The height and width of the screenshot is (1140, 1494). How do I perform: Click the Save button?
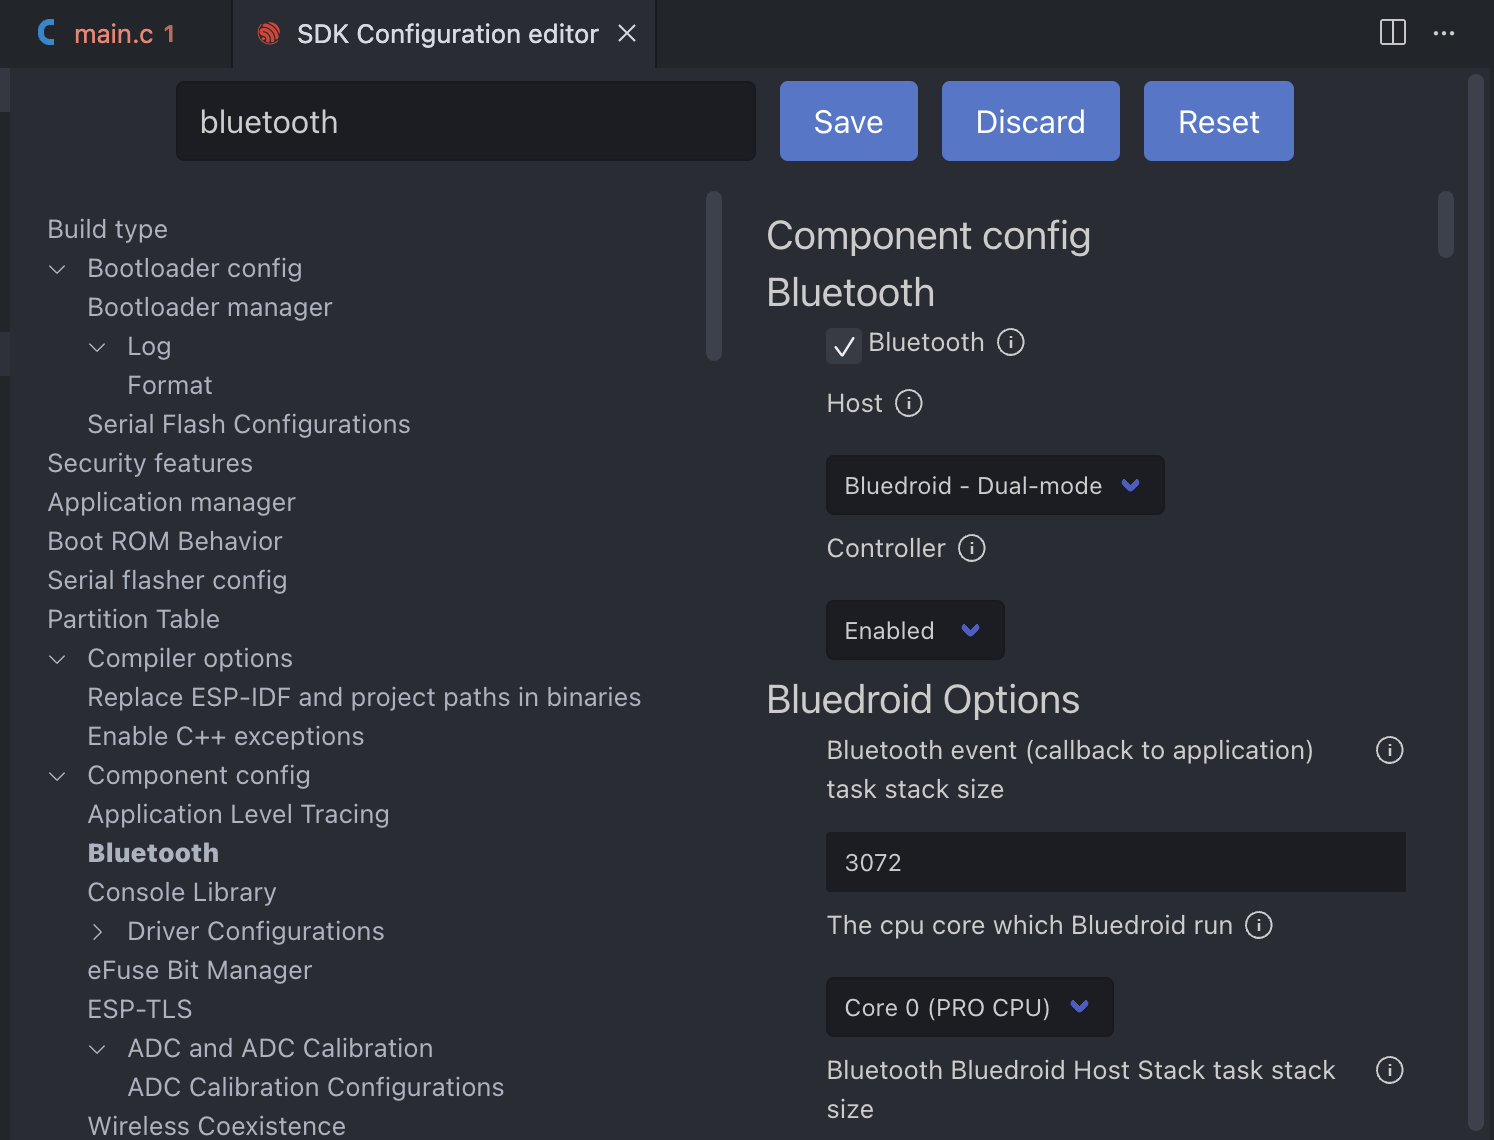click(x=848, y=122)
